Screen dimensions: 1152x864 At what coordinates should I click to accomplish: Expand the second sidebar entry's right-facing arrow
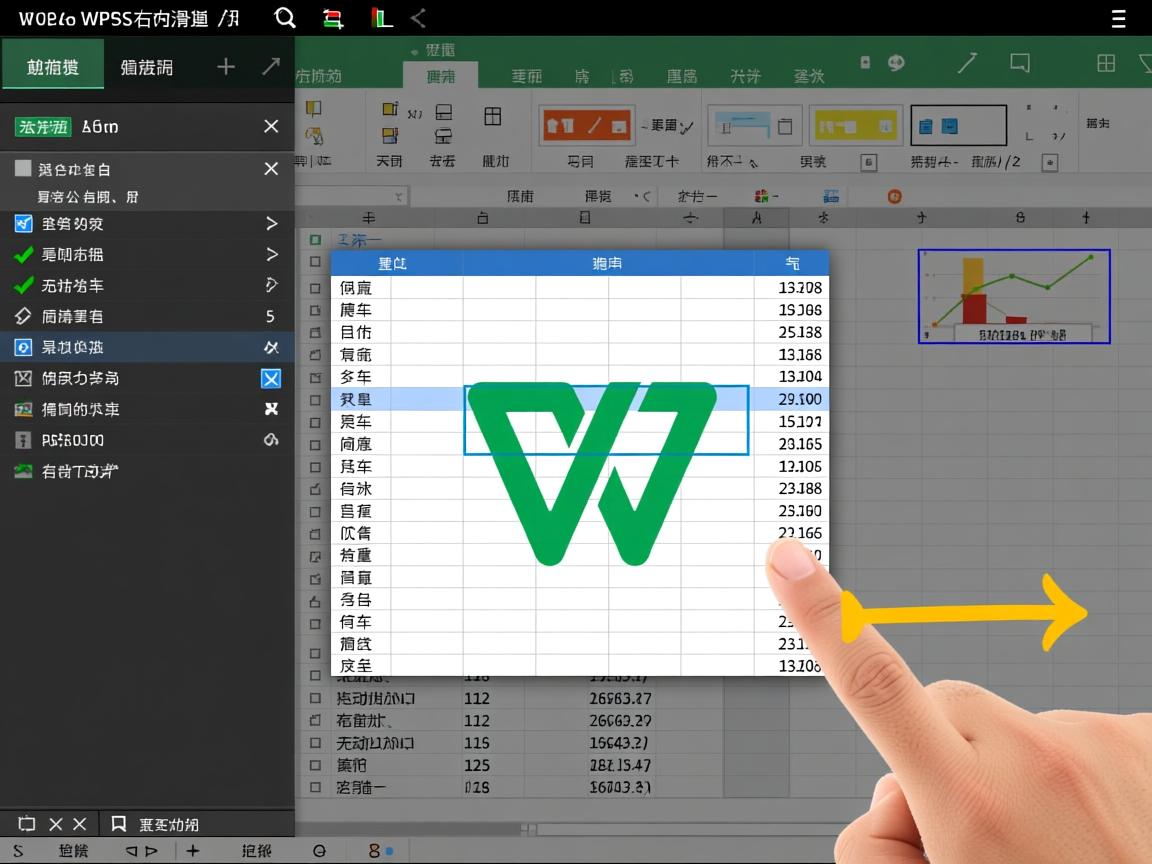271,254
